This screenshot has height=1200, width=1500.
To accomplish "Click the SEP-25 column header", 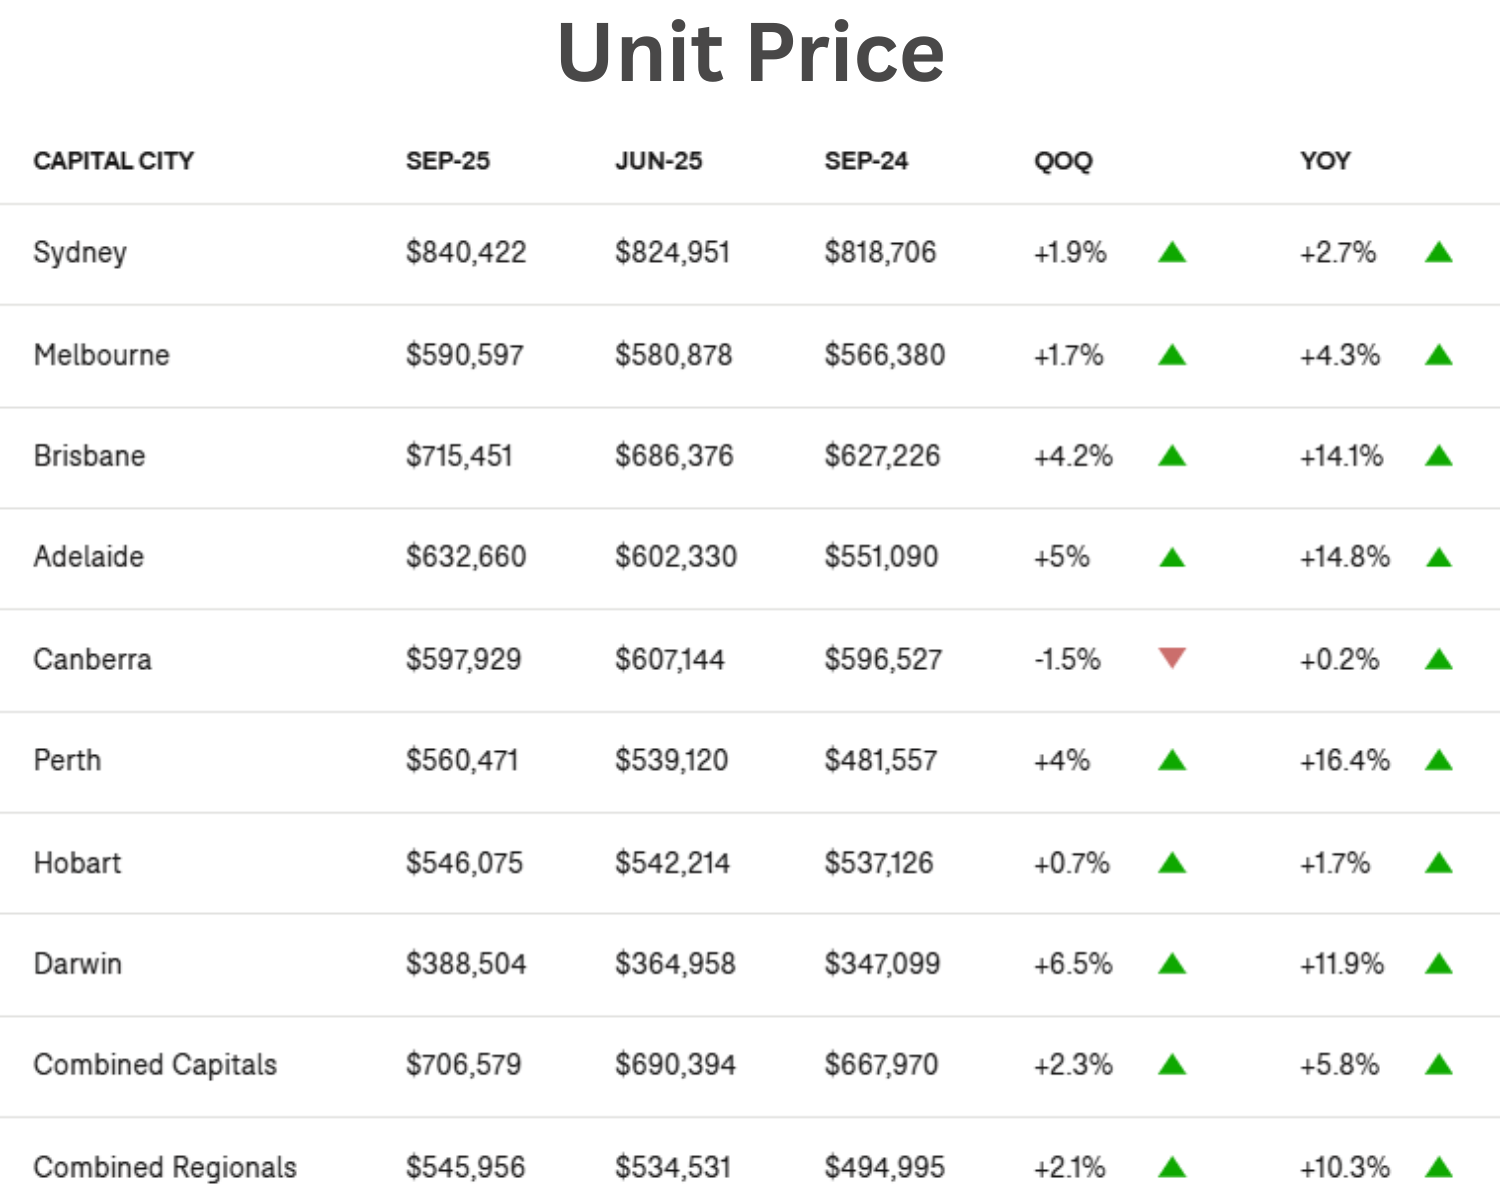I will point(448,161).
